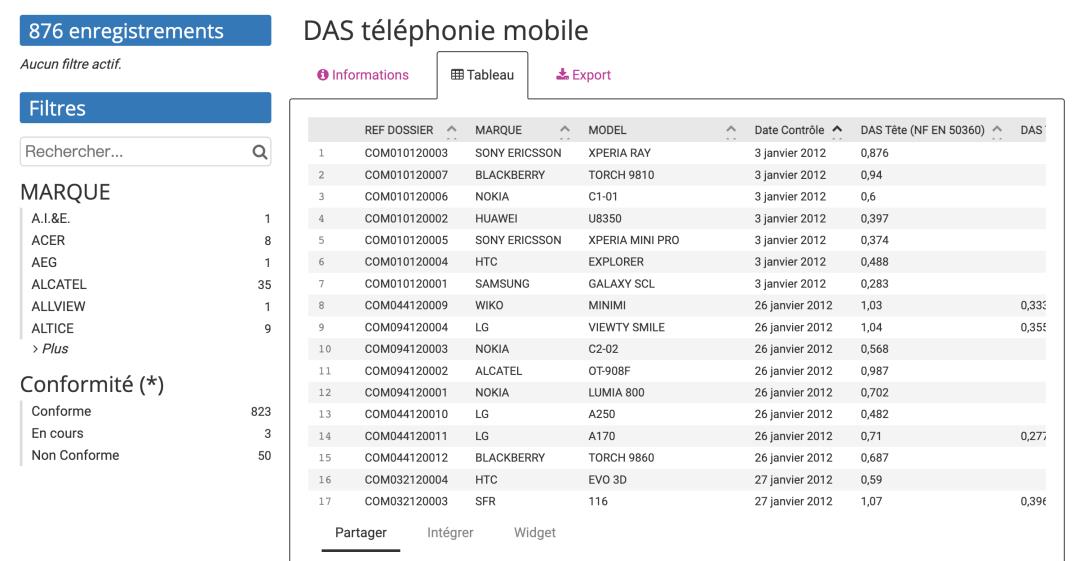The height and width of the screenshot is (561, 1080).
Task: Sort by DAS Tête column arrow
Action: [x=997, y=131]
